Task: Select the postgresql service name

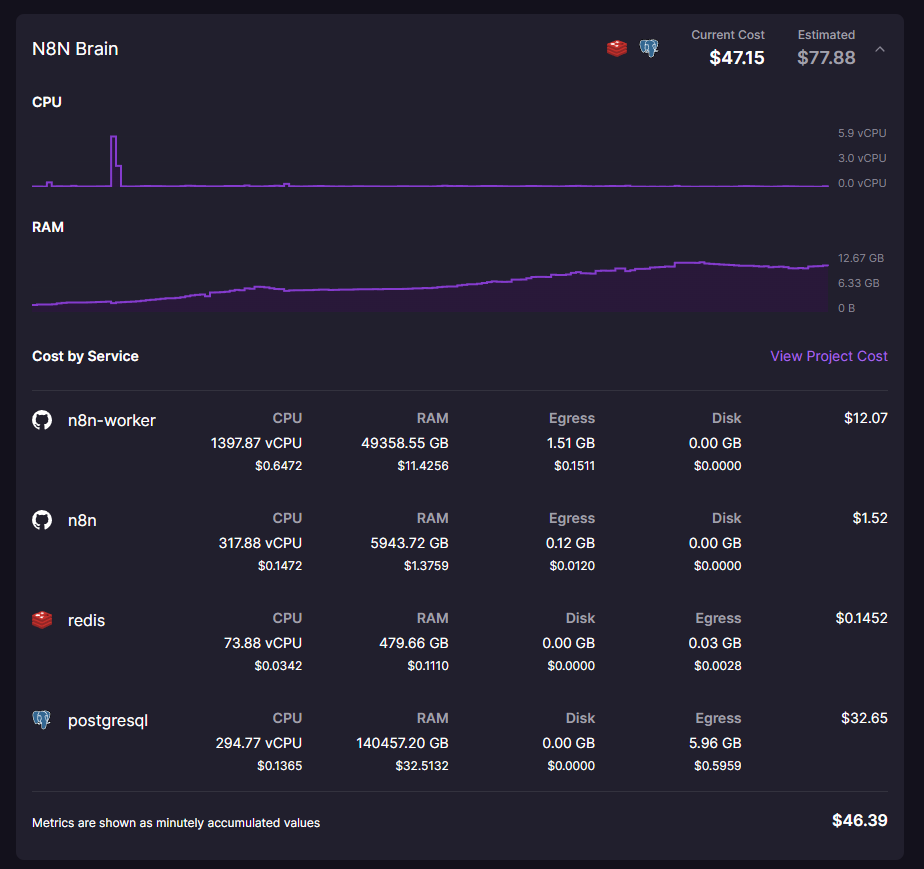Action: (x=107, y=720)
